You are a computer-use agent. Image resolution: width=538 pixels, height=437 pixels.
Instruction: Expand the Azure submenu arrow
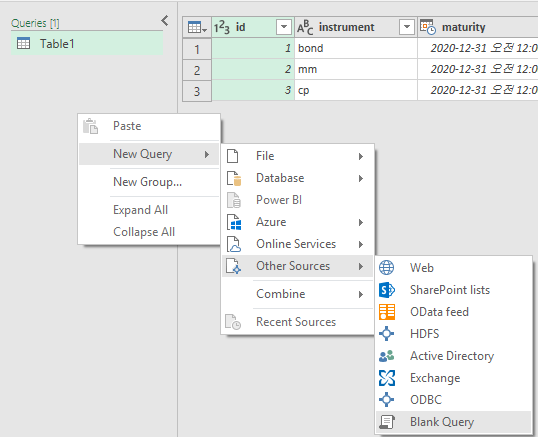click(361, 222)
